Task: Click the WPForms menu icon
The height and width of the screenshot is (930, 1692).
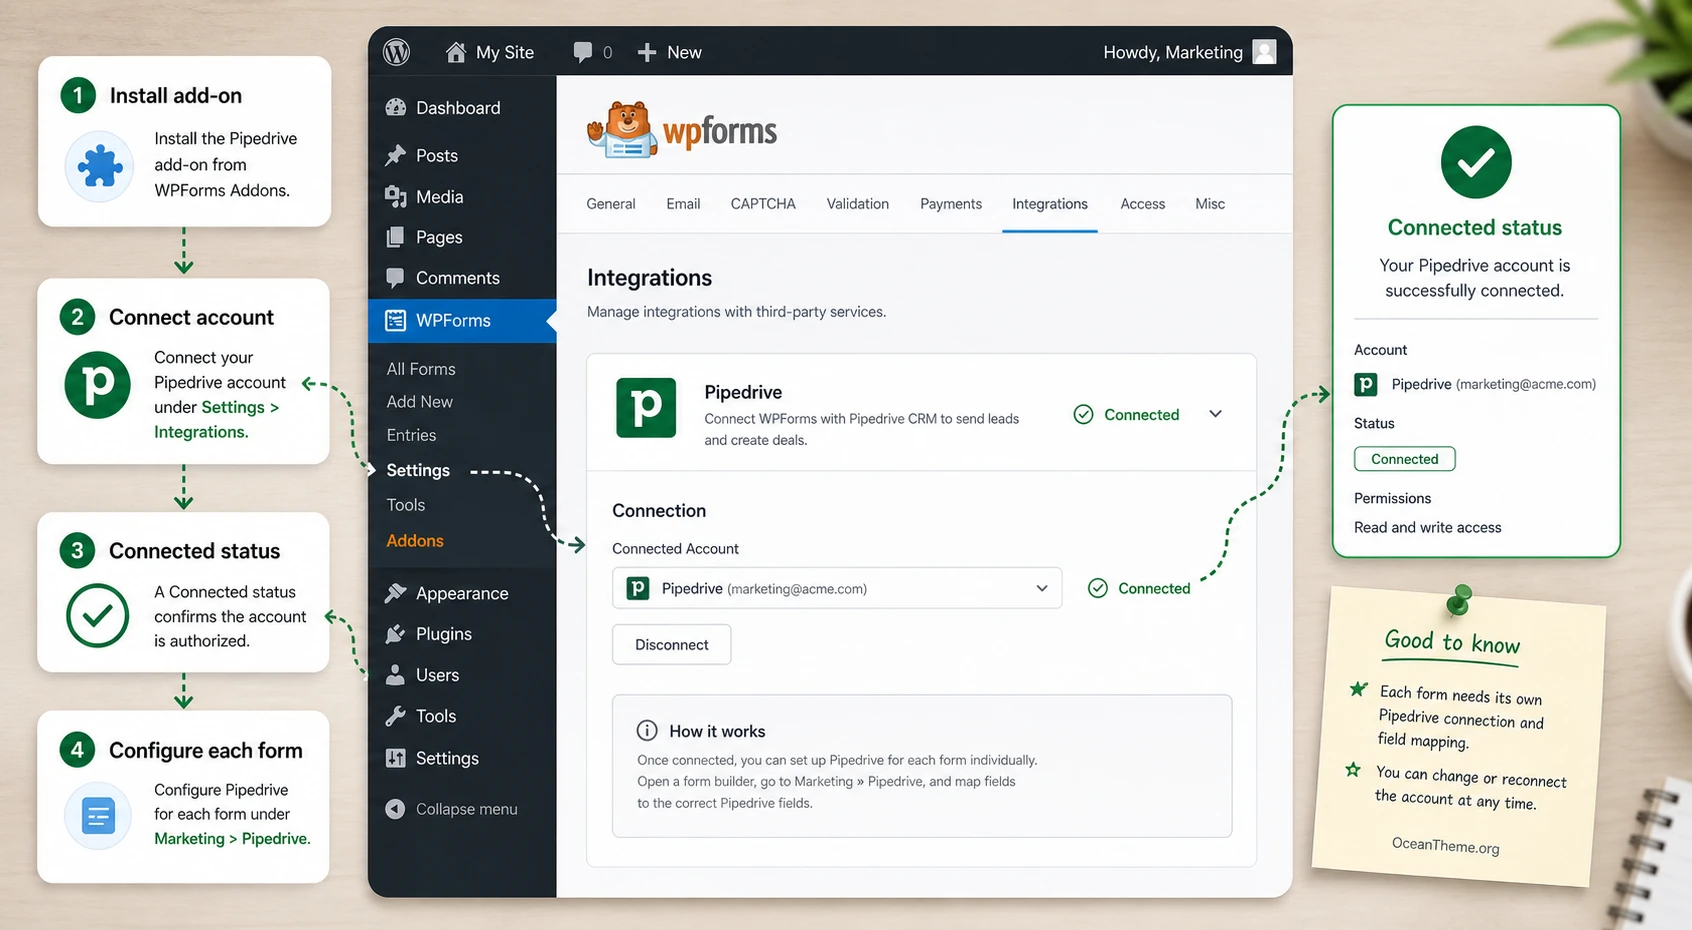Action: [x=396, y=320]
